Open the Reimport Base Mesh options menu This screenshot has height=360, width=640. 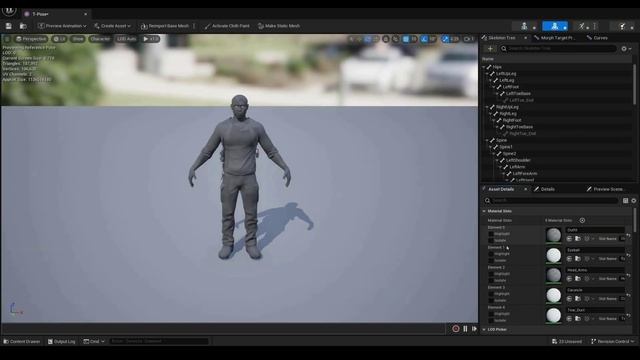pyautogui.click(x=194, y=26)
